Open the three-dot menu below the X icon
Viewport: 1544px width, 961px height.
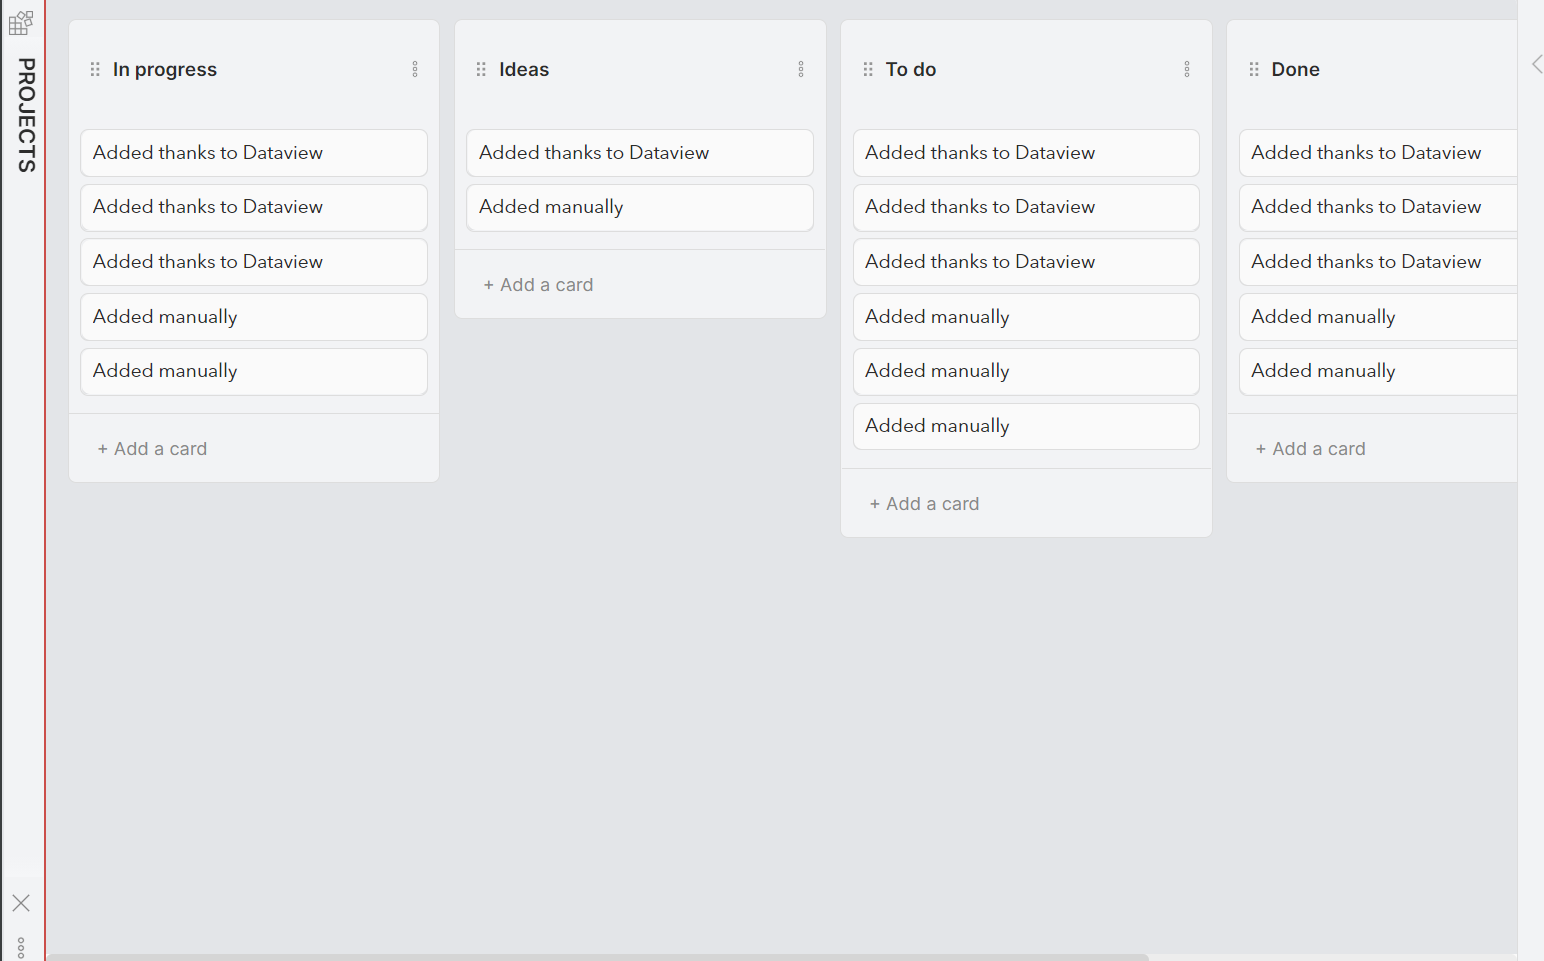click(x=21, y=948)
